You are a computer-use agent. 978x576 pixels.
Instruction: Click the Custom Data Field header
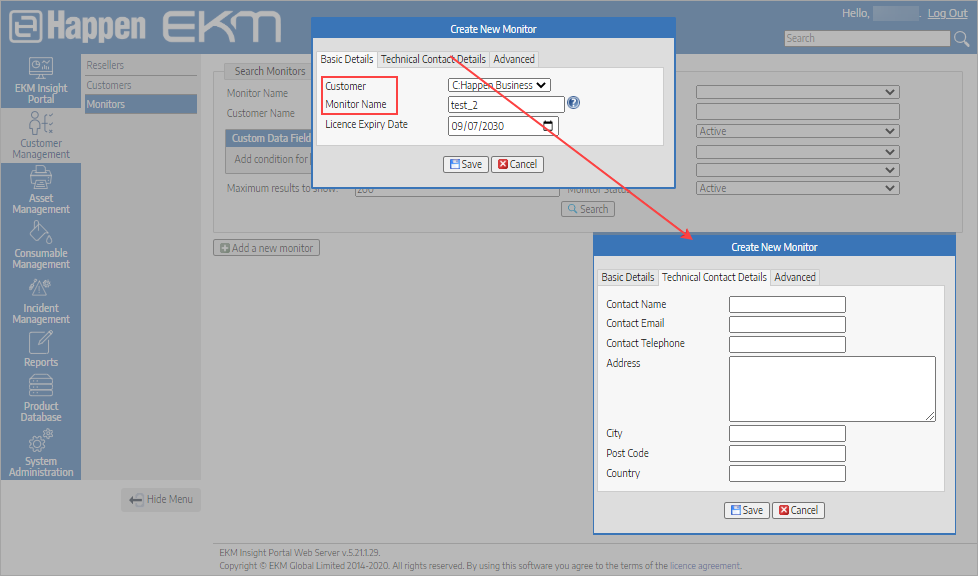point(271,138)
